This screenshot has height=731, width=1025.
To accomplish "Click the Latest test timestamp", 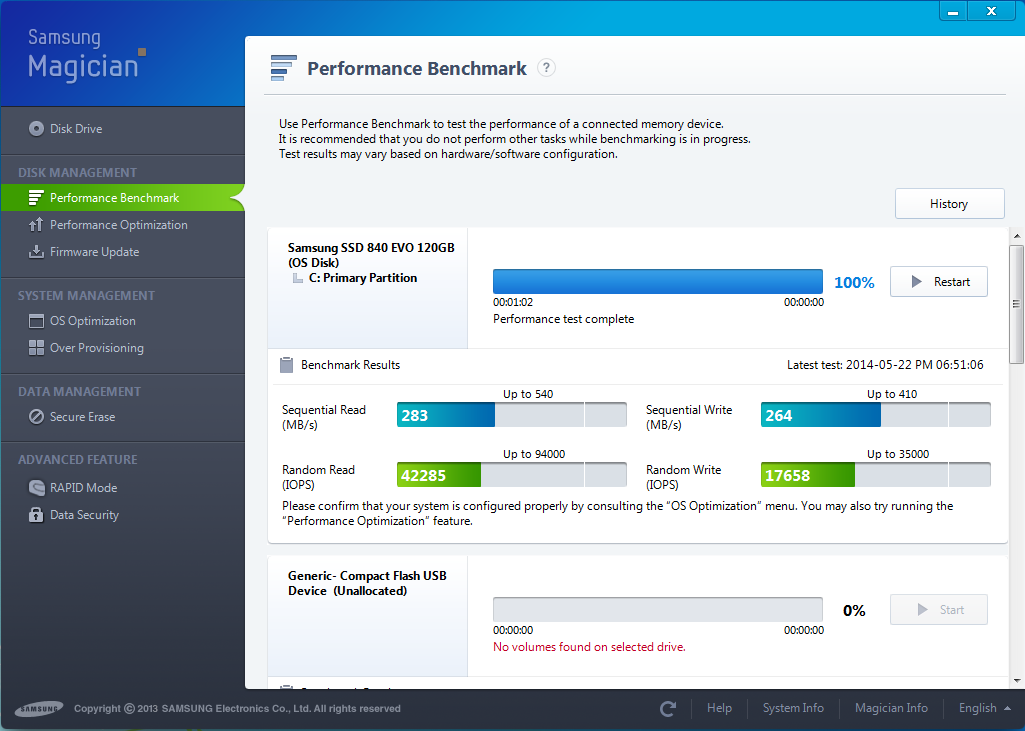I will 885,365.
